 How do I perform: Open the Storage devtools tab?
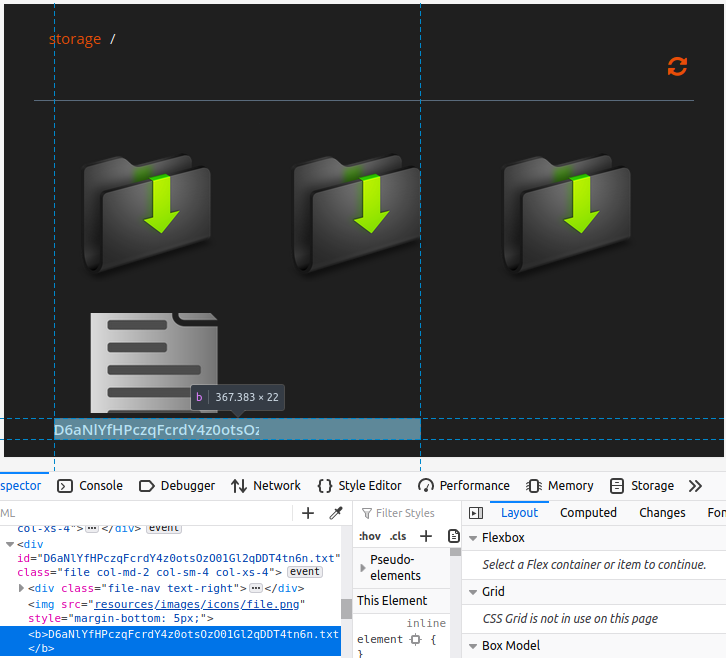point(642,486)
